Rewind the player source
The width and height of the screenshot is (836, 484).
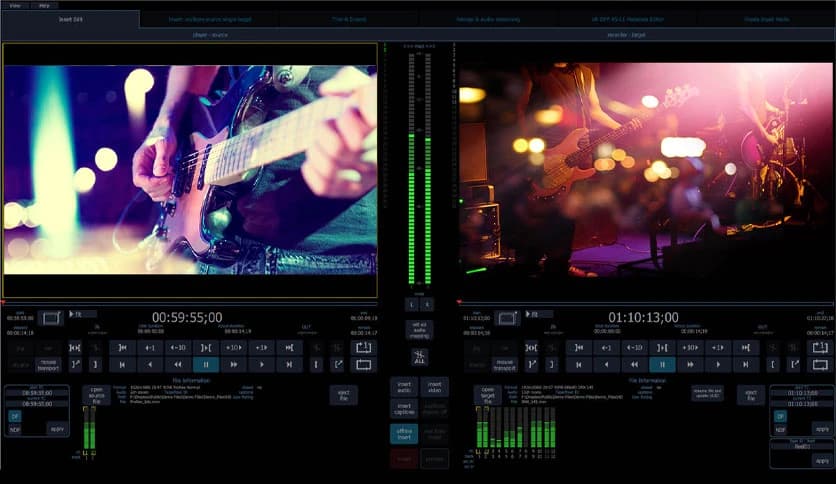pos(178,365)
